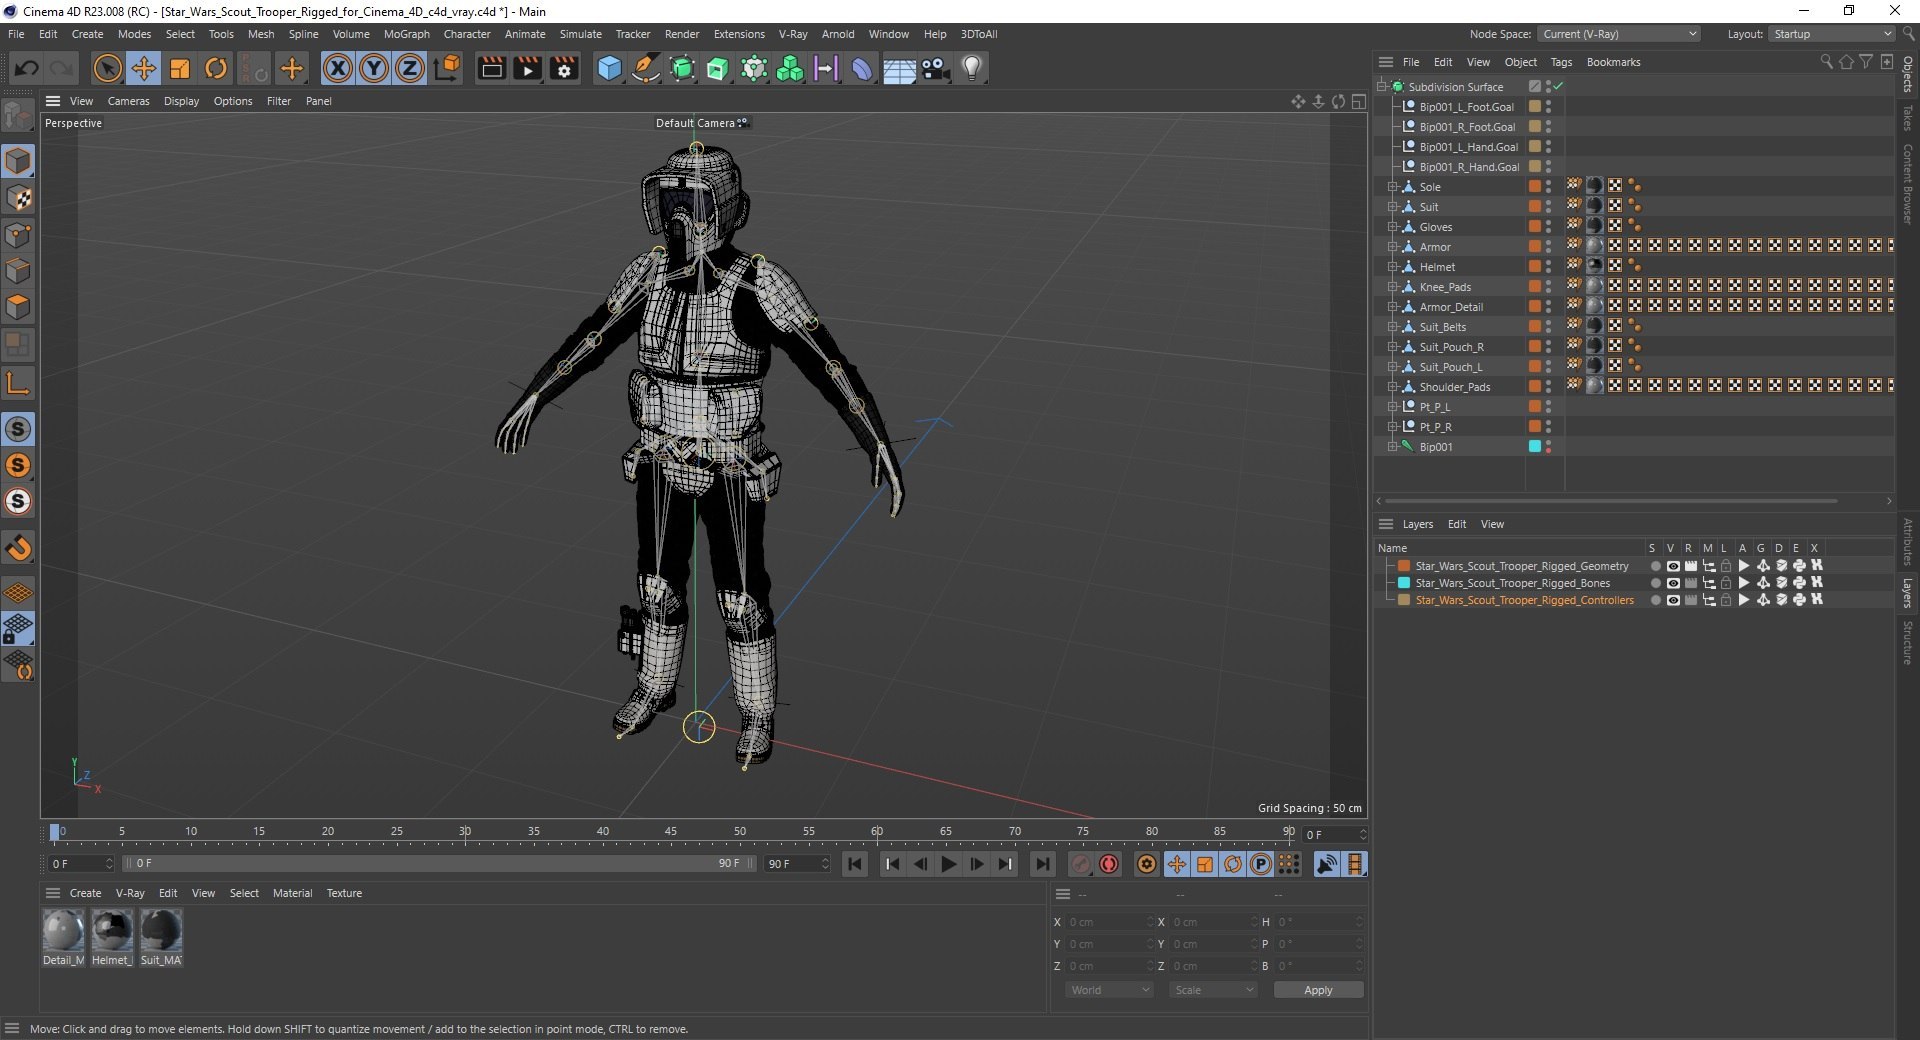Open the World coordinate dropdown

(1110, 990)
